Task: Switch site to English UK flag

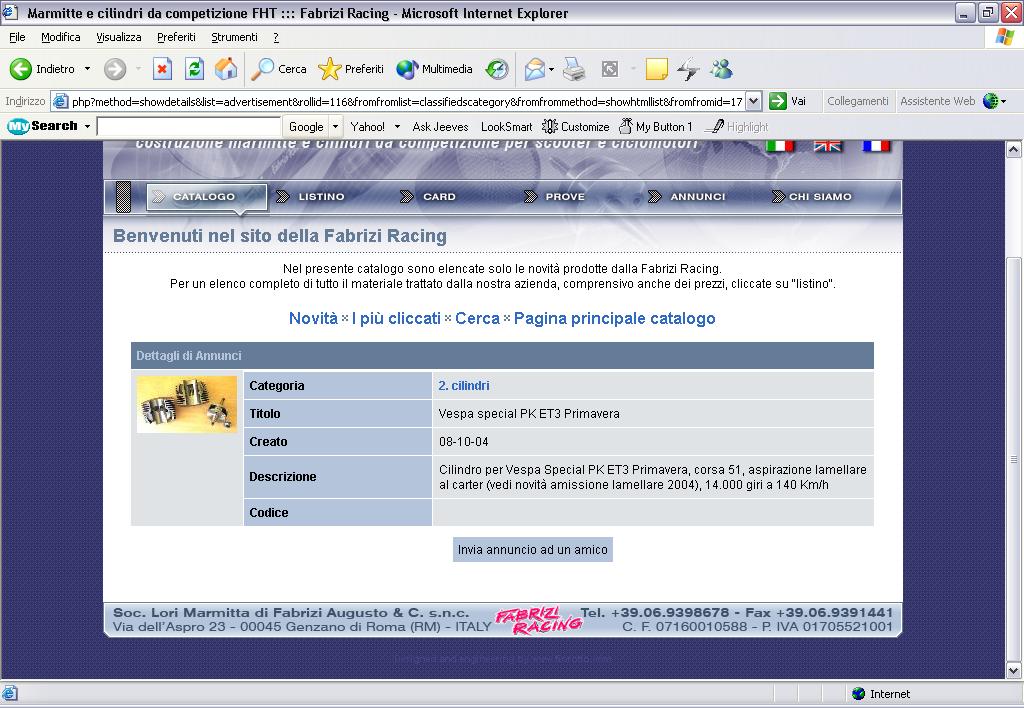Action: point(827,146)
